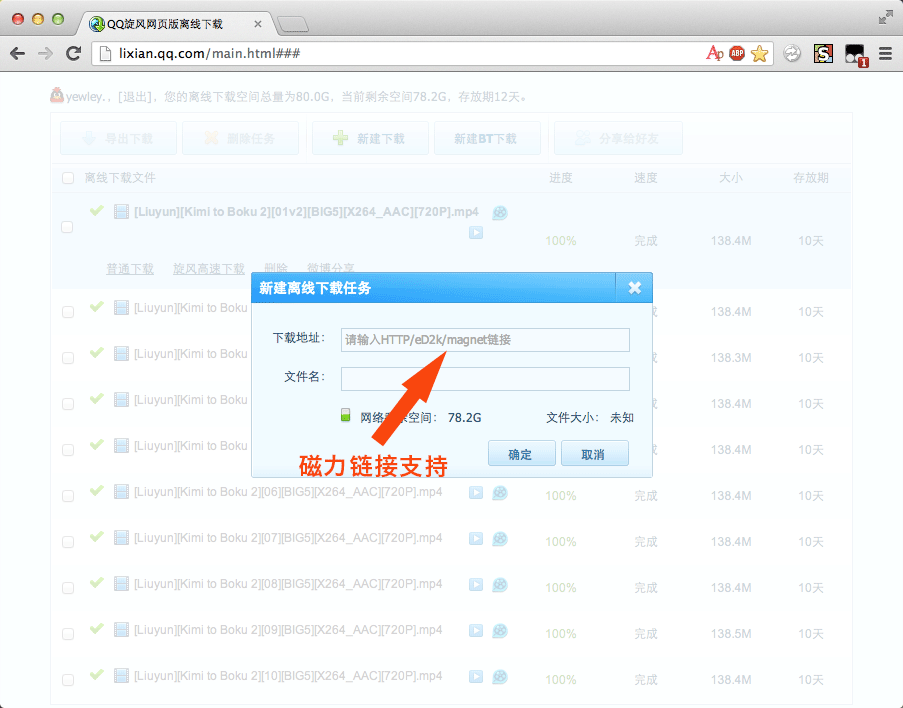Open the green S extension icon

[x=823, y=54]
